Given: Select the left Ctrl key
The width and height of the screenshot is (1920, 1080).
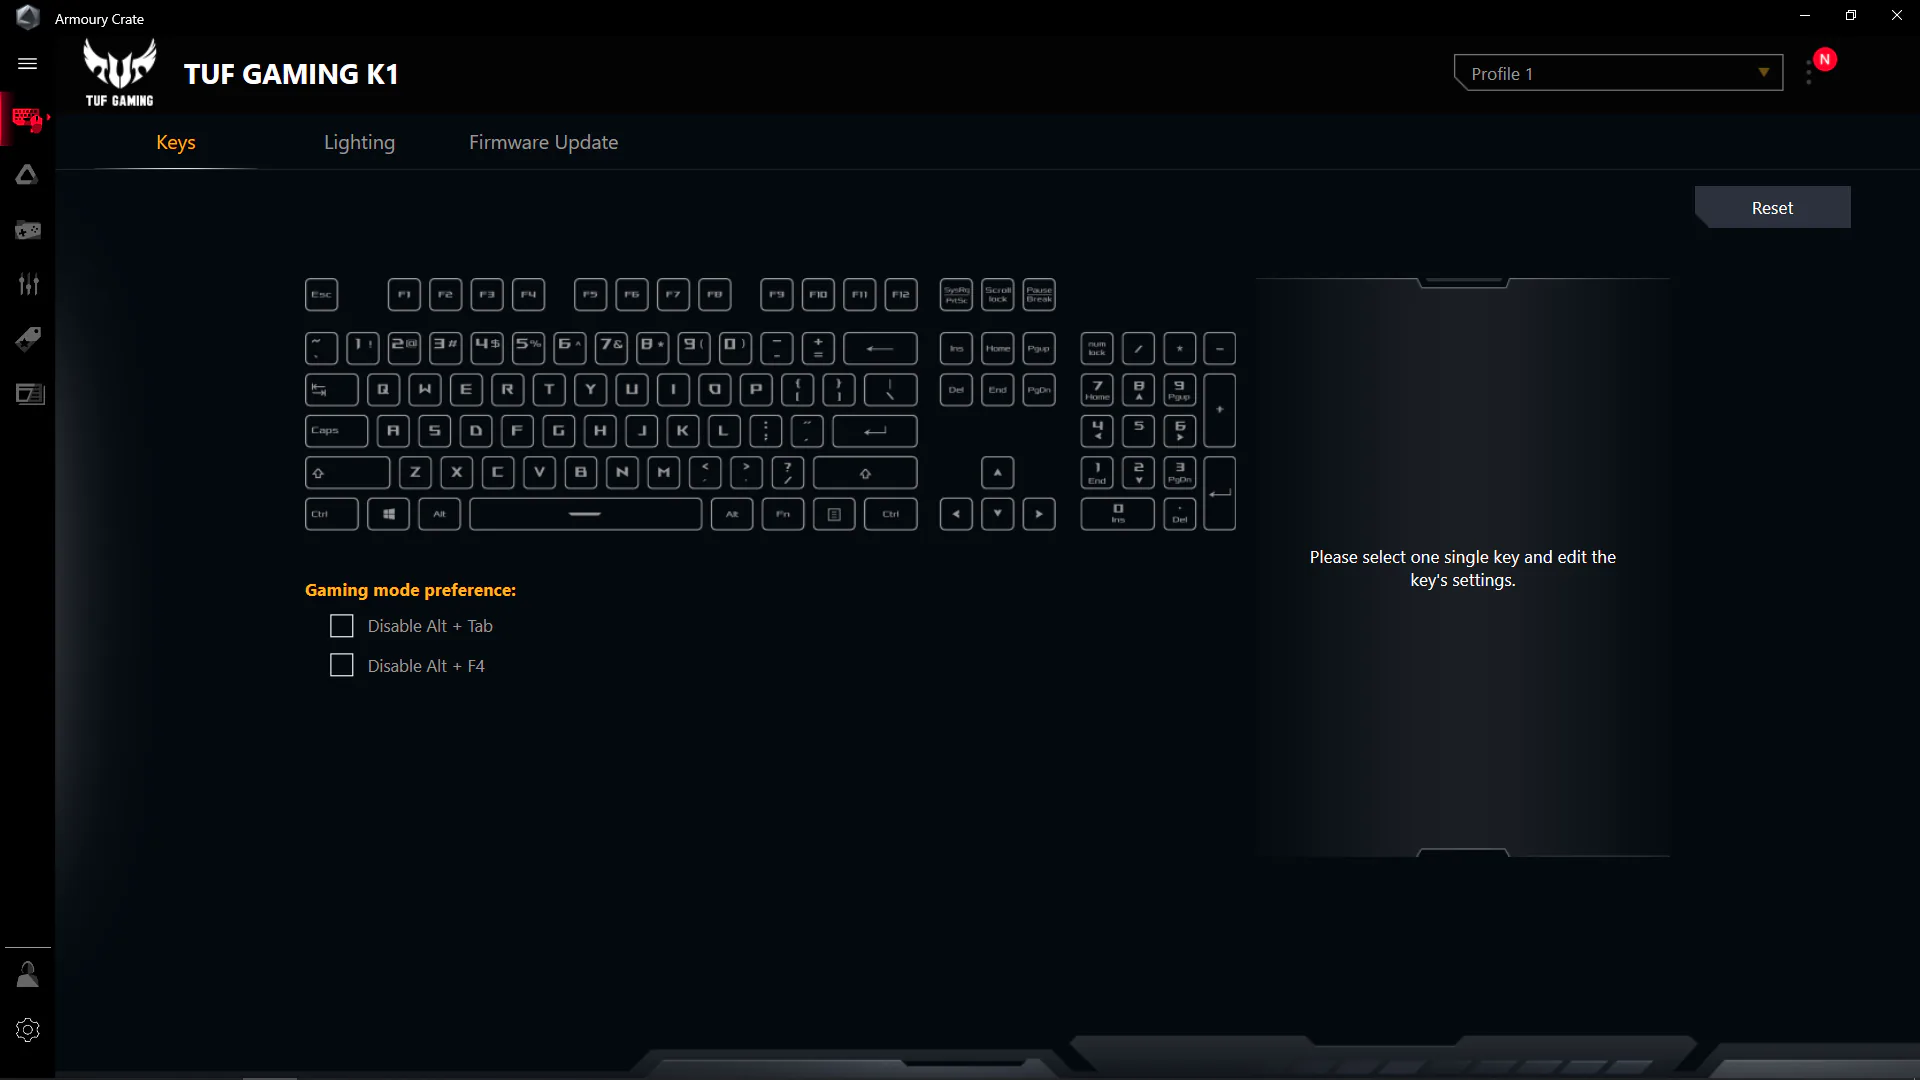Looking at the screenshot, I should [331, 514].
